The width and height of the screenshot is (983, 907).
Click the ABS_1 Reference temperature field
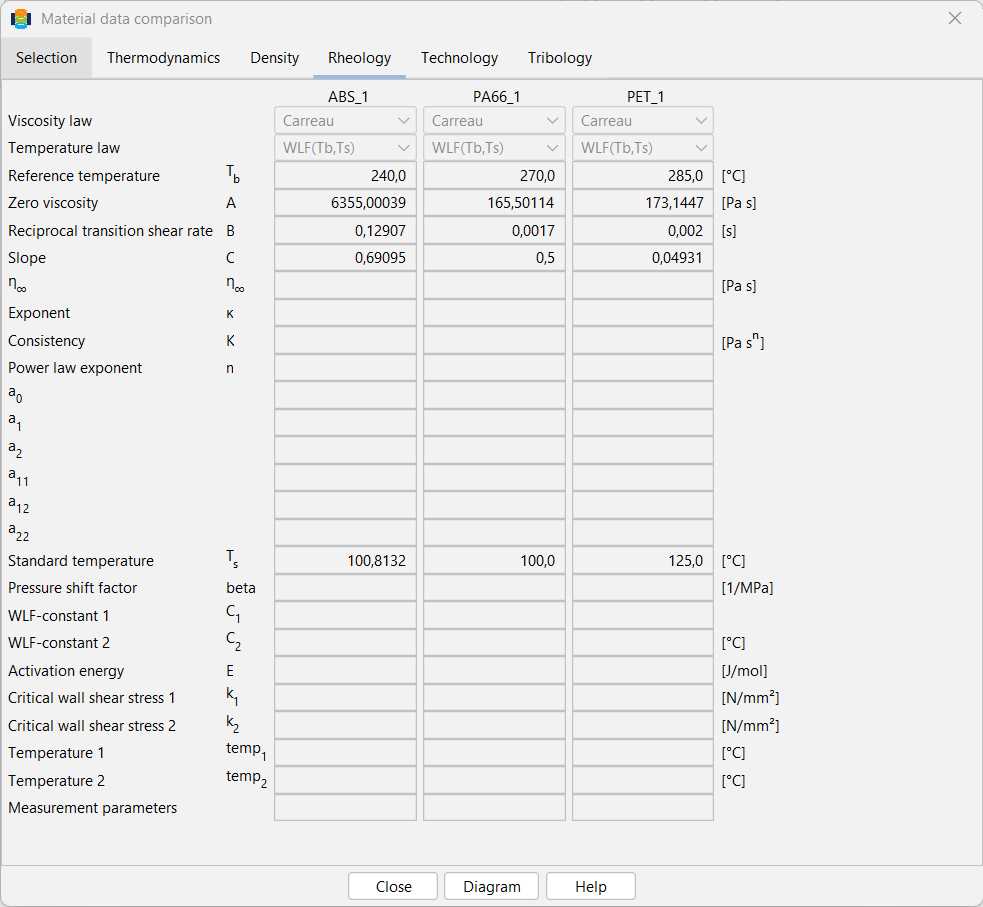click(x=345, y=176)
